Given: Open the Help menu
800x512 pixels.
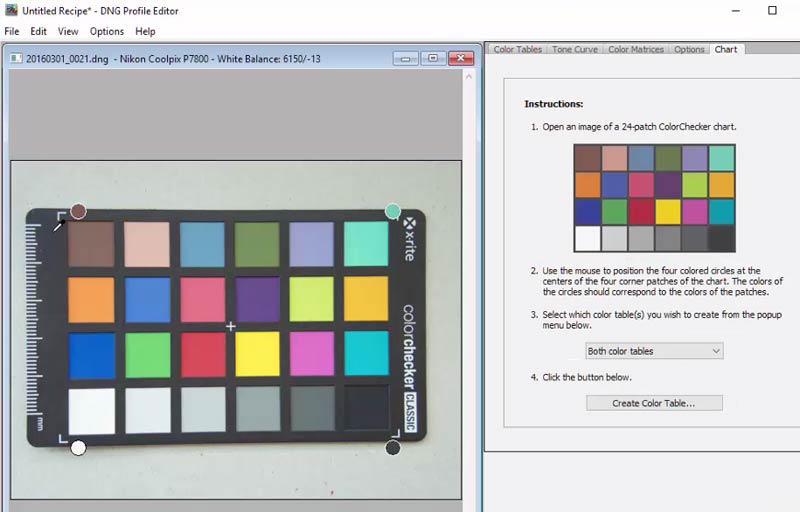Looking at the screenshot, I should click(145, 31).
